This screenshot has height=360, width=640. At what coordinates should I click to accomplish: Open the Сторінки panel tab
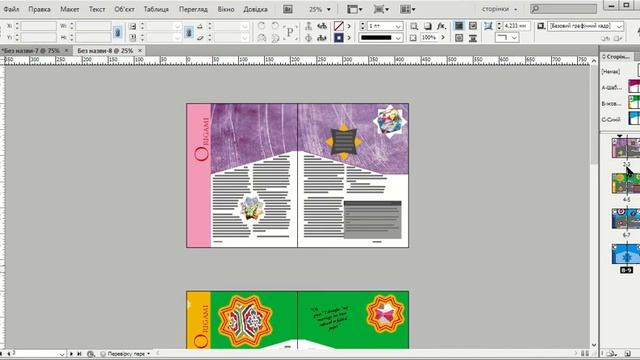click(x=616, y=57)
